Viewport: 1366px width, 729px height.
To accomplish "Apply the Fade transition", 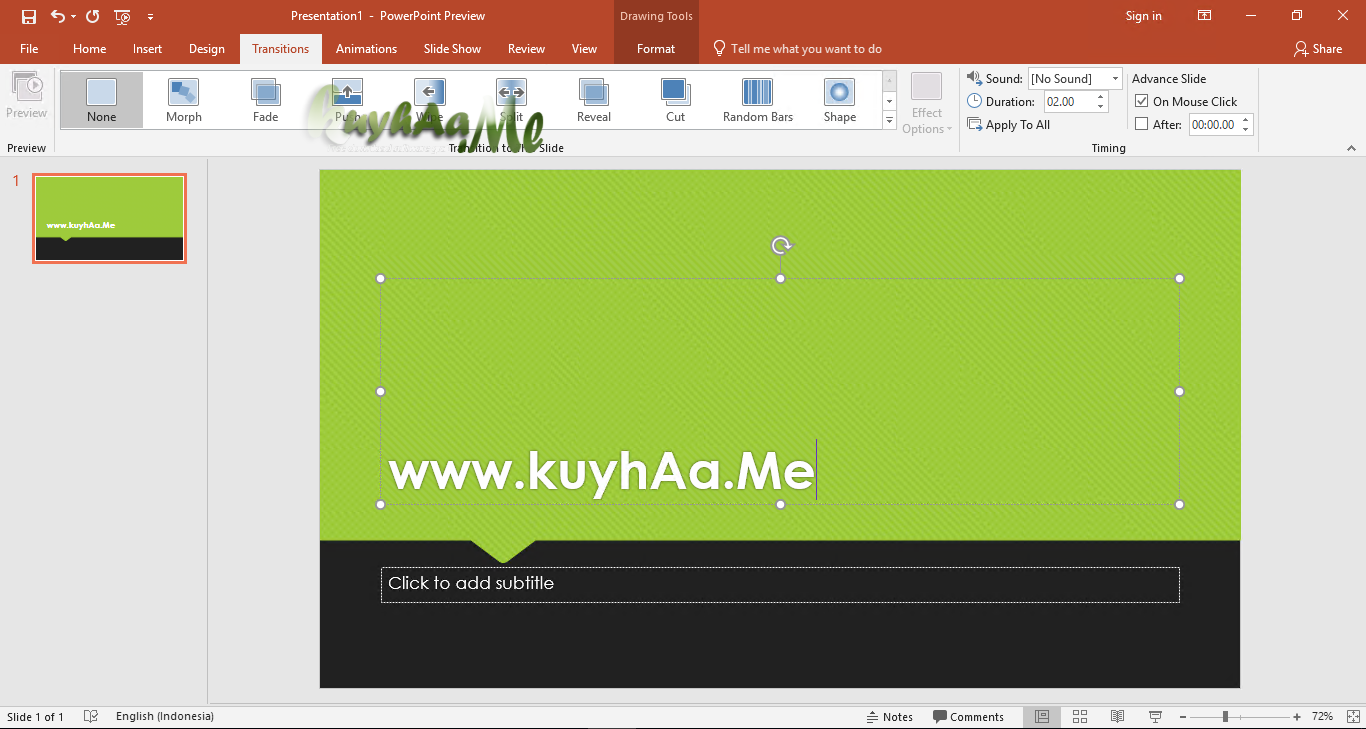I will coord(266,100).
